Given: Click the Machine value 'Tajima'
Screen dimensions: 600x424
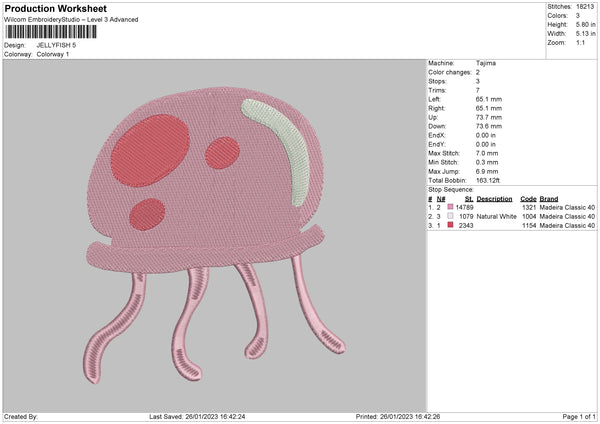Looking at the screenshot, I should coord(486,63).
